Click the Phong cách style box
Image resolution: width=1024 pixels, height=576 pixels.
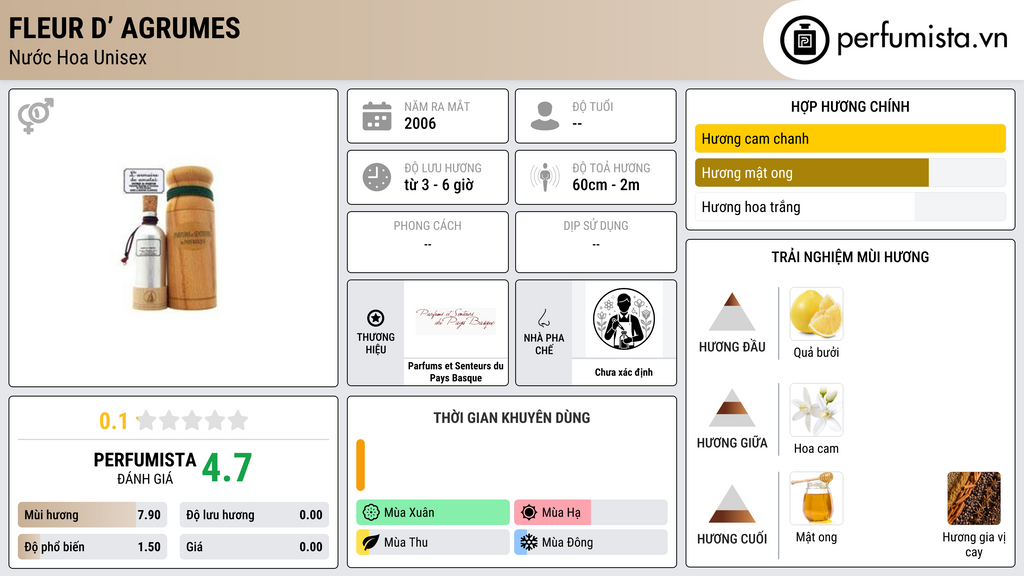pos(428,242)
